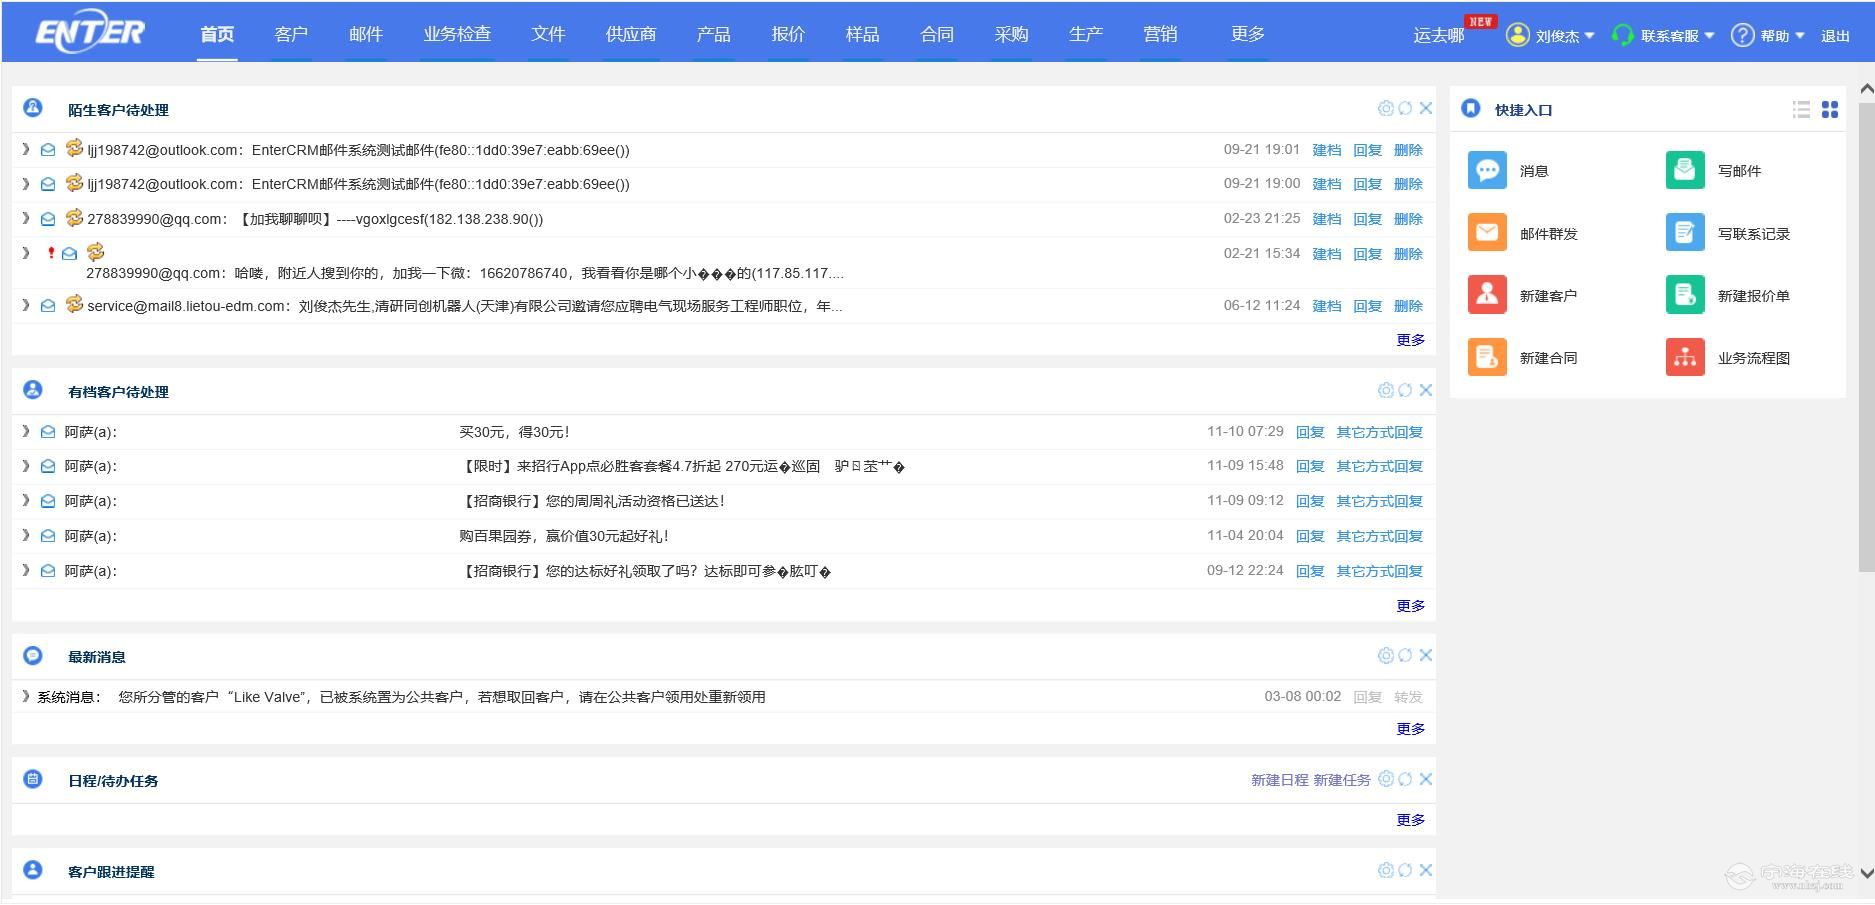The image size is (1875, 905).
Task: Go to the 首页 tab
Action: coord(217,34)
